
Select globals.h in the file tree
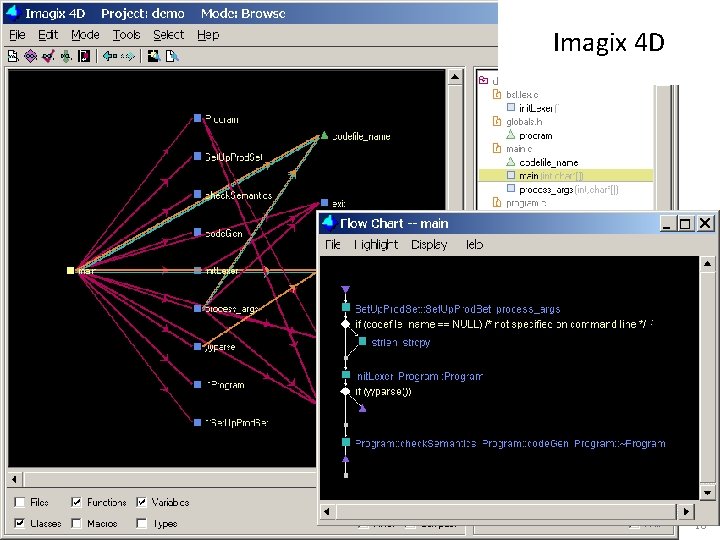click(x=524, y=122)
